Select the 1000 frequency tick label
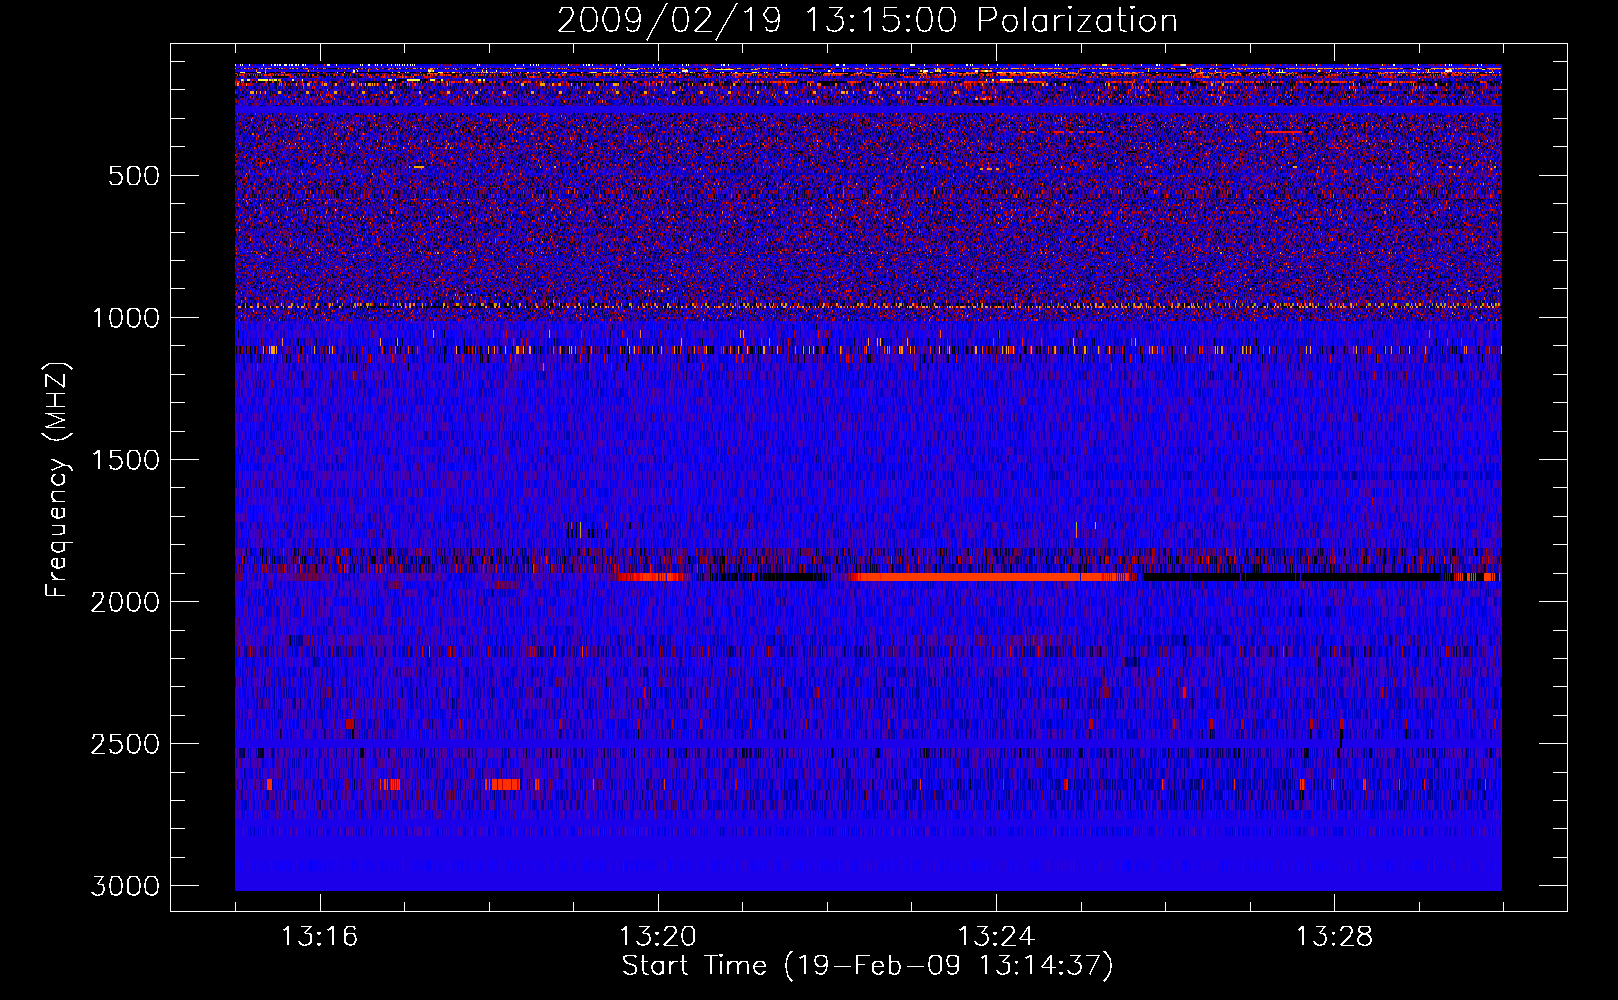The width and height of the screenshot is (1618, 1000). 126,318
